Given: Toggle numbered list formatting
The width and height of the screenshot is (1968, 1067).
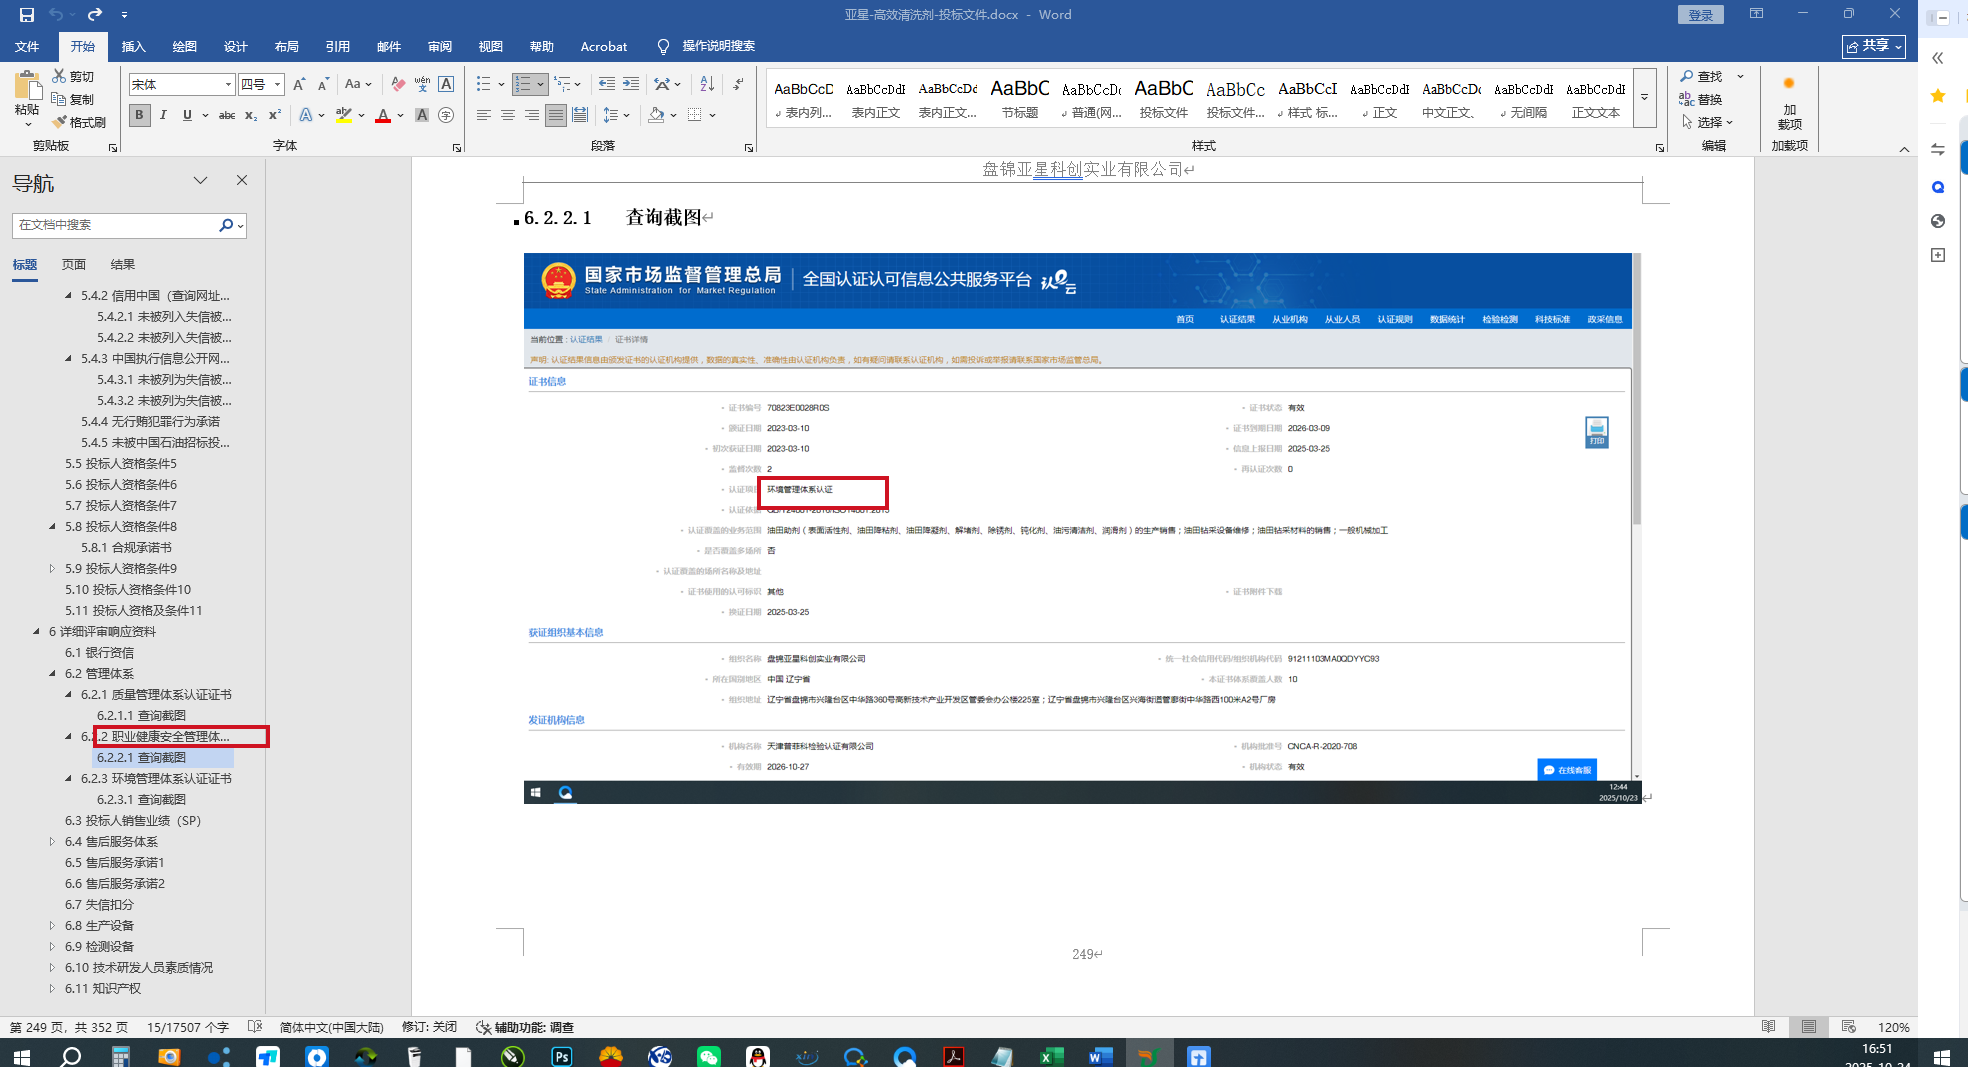Looking at the screenshot, I should point(523,85).
